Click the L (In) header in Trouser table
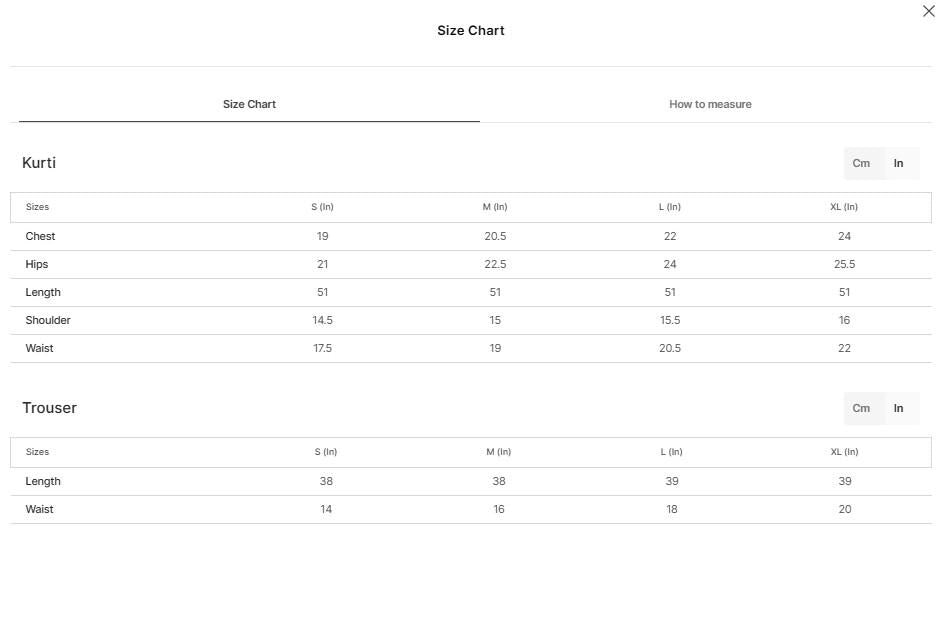Image resolution: width=941 pixels, height=628 pixels. click(x=672, y=451)
